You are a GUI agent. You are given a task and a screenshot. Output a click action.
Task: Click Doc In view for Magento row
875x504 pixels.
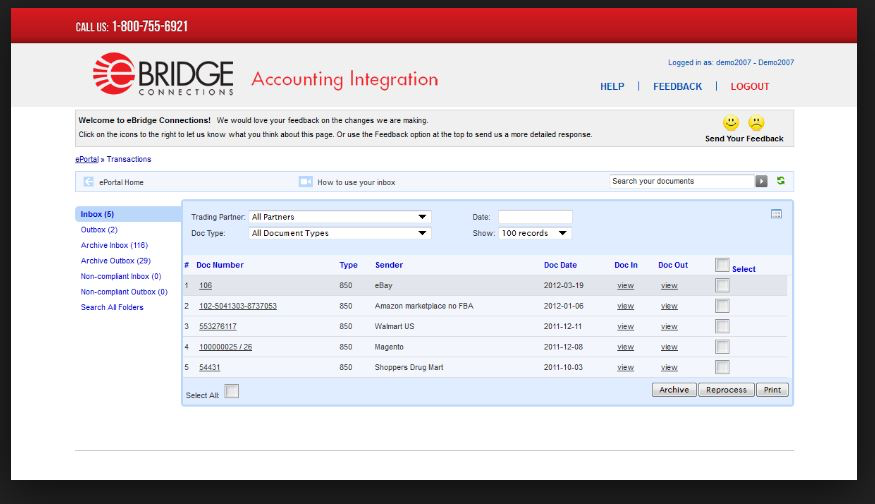pyautogui.click(x=626, y=347)
